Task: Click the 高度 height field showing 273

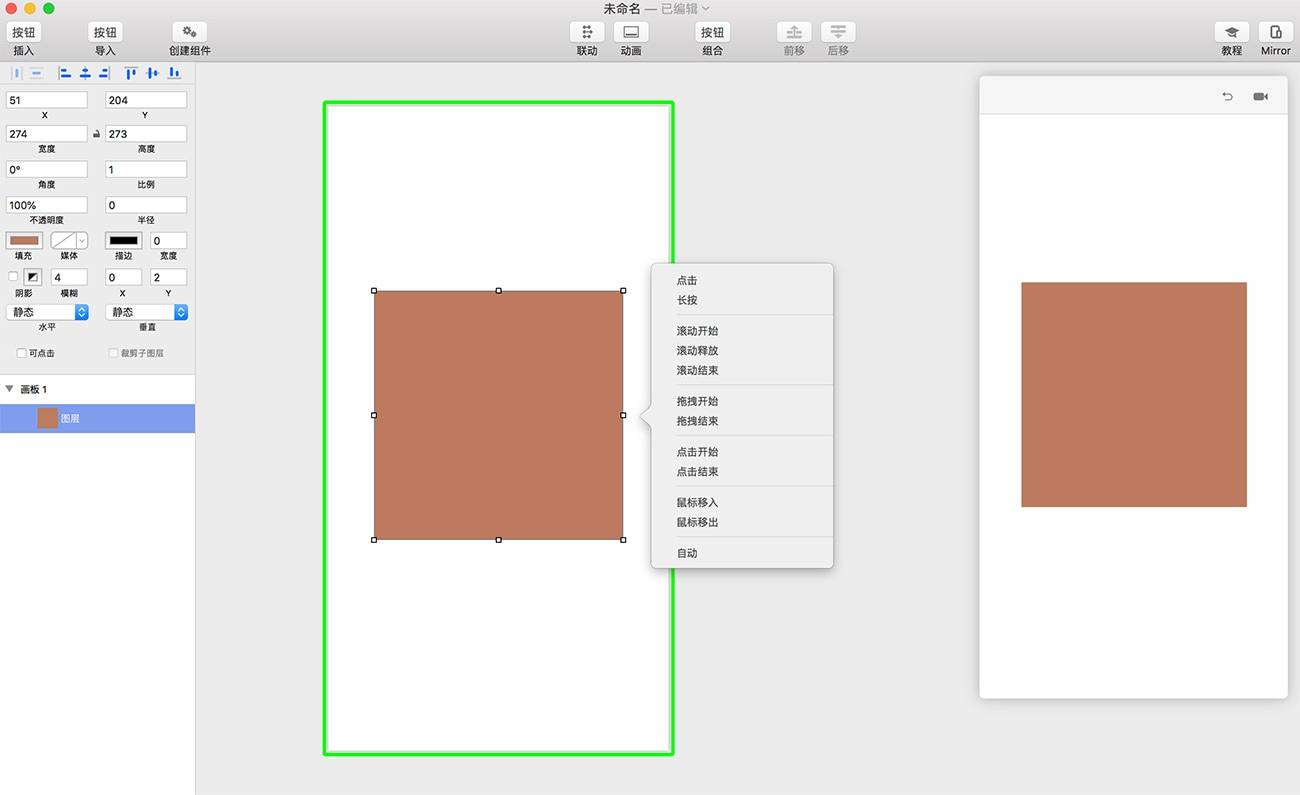Action: [146, 134]
